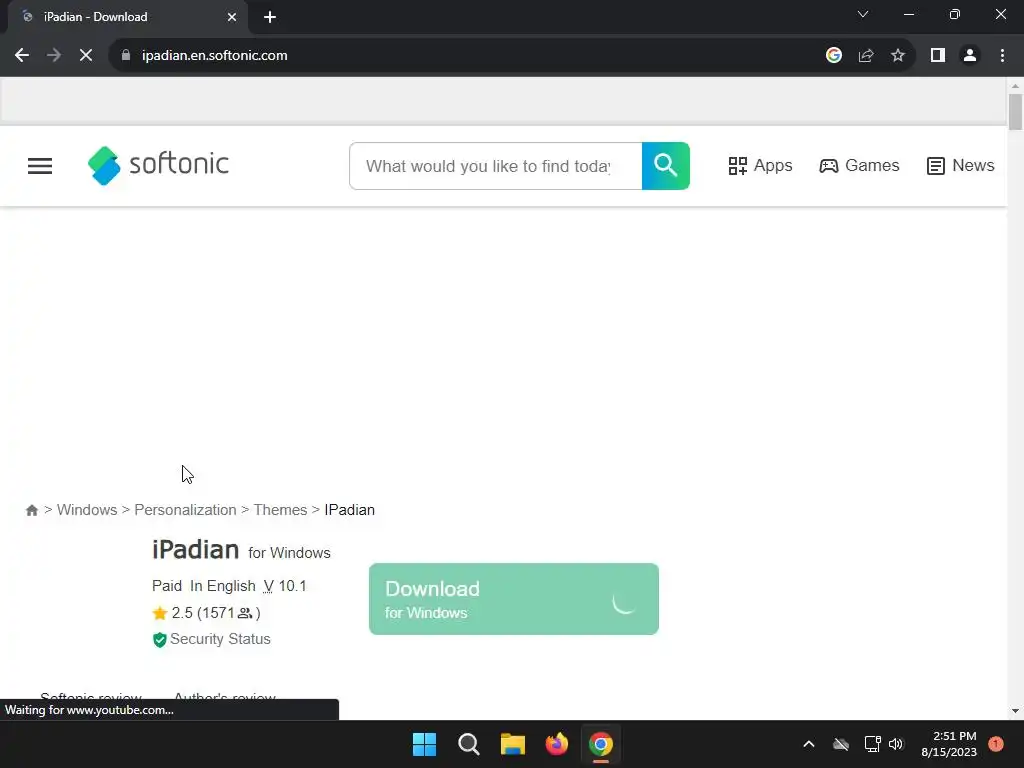
Task: Open the clock showing 2:51 PM
Action: pyautogui.click(x=949, y=744)
